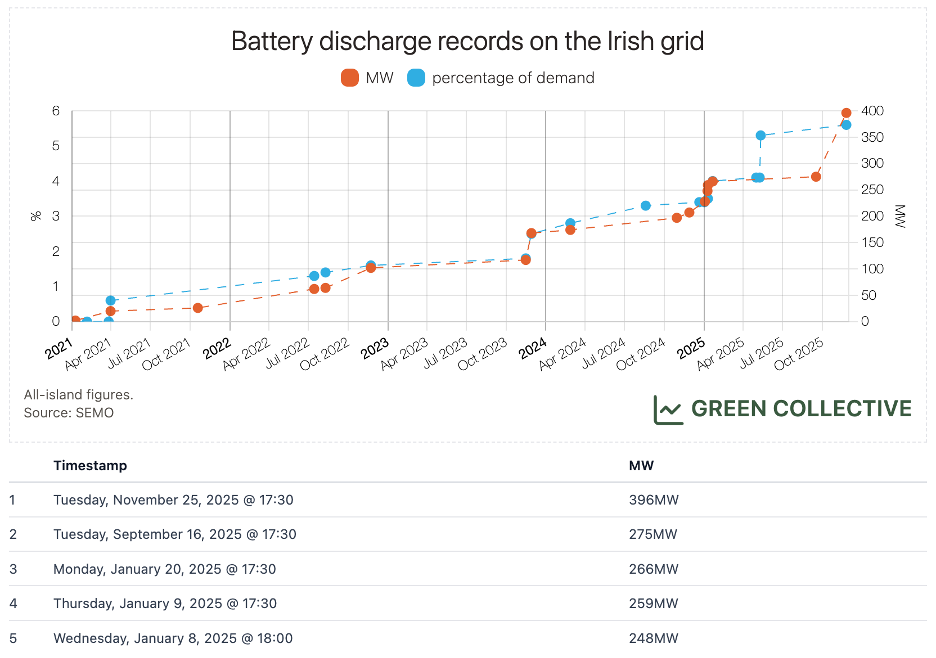Toggle the orange MW legend swatch
Image resolution: width=936 pixels, height=658 pixels.
[350, 78]
